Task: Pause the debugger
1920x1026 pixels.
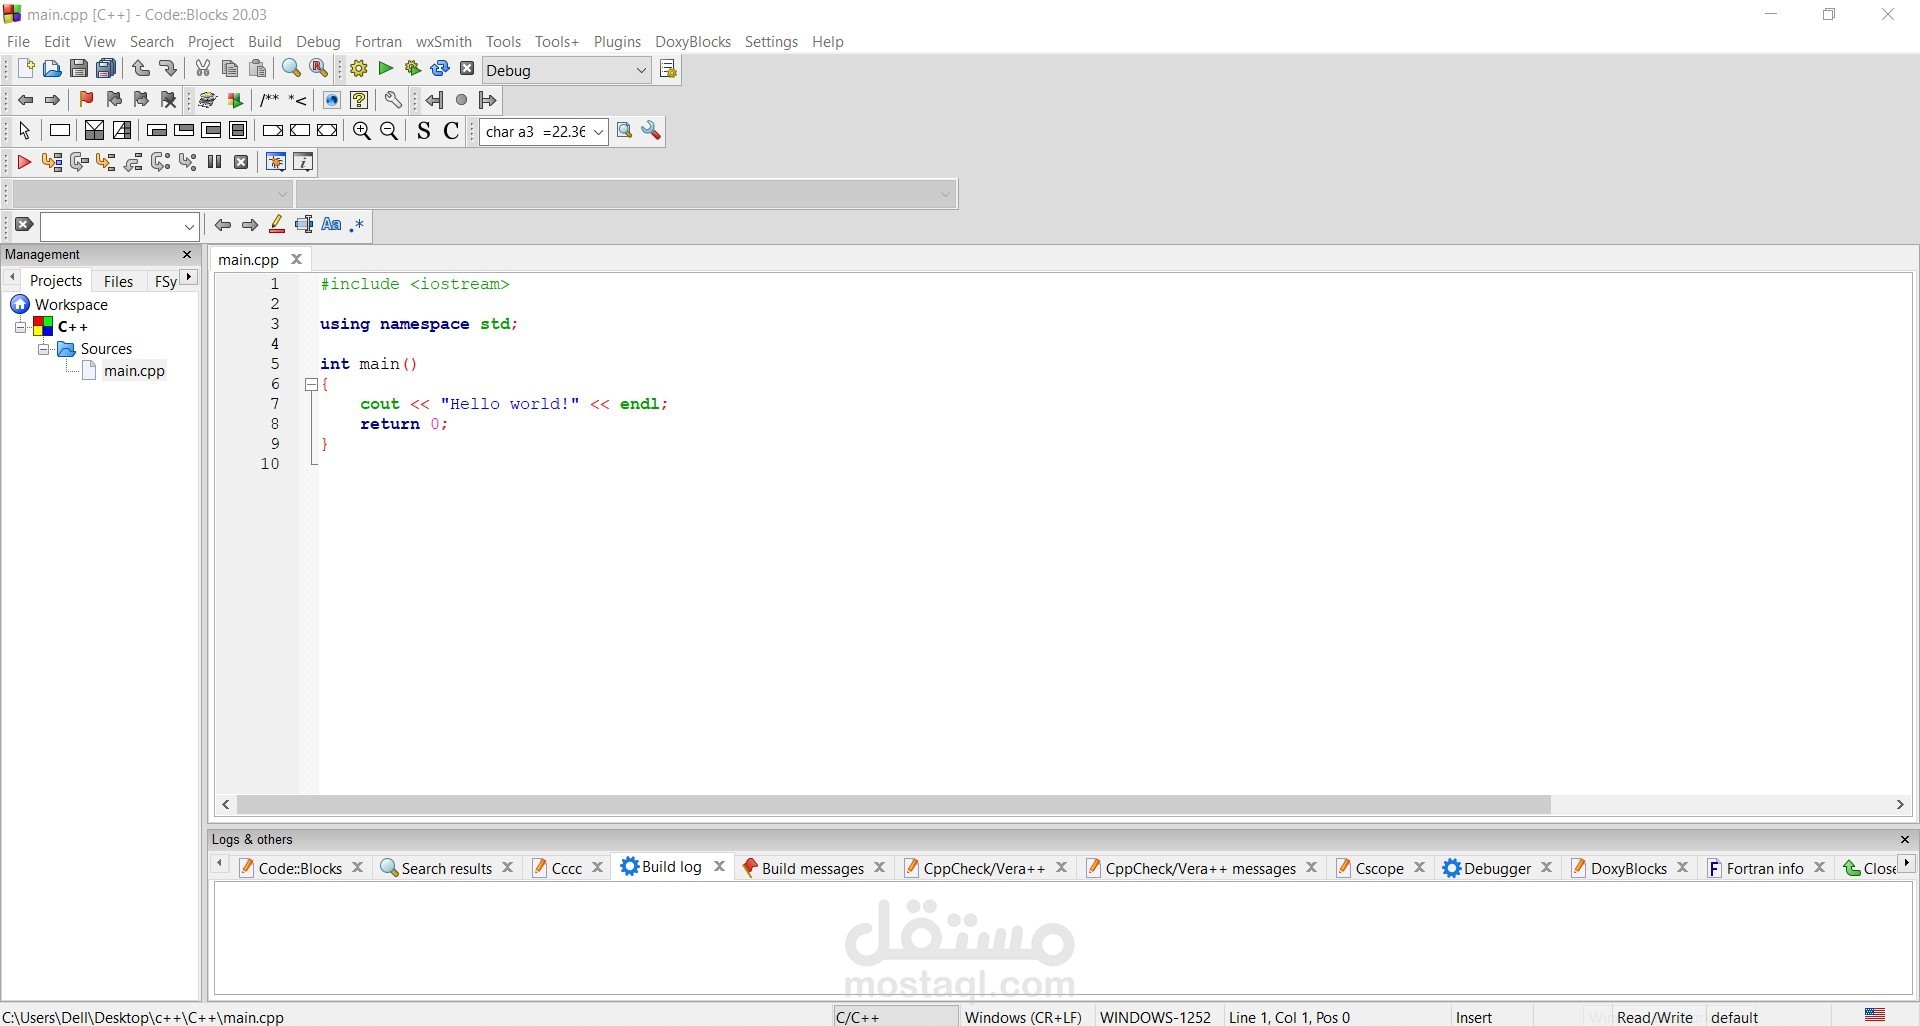Action: click(215, 162)
